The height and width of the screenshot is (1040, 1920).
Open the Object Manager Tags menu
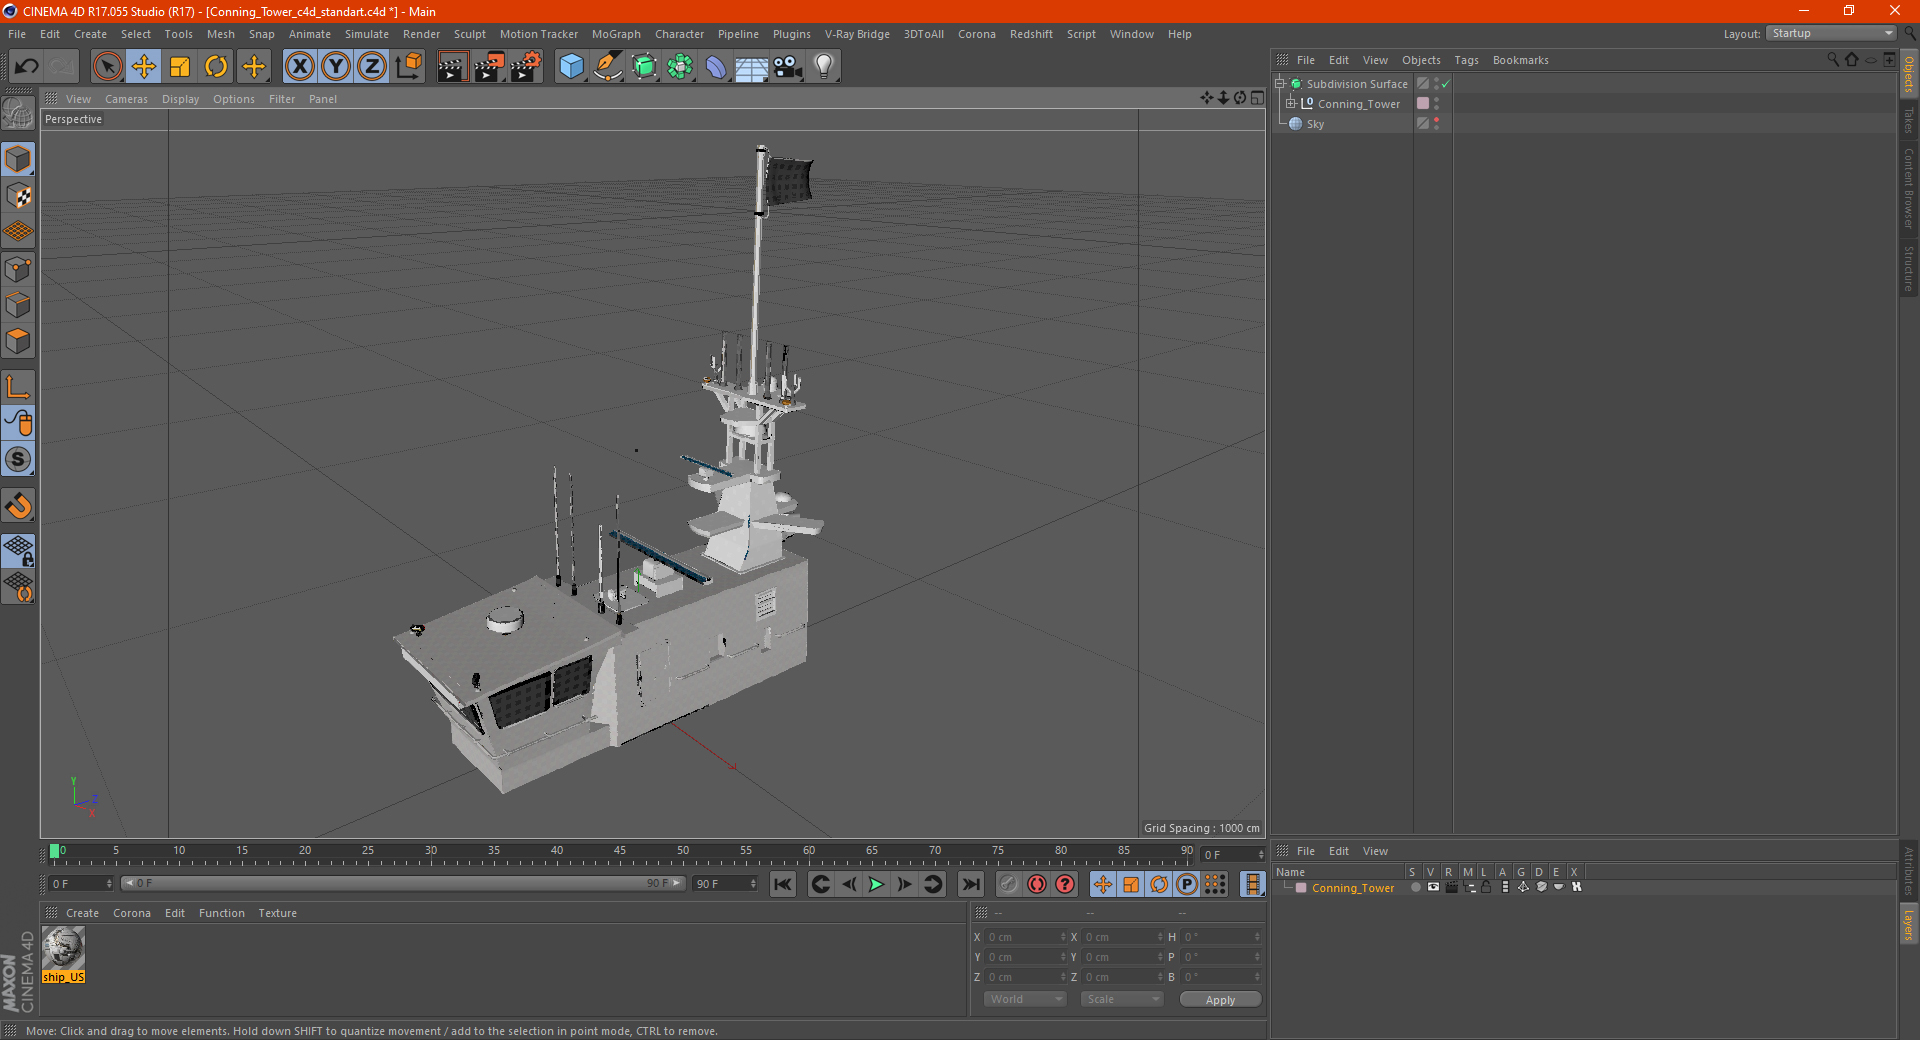pos(1466,60)
